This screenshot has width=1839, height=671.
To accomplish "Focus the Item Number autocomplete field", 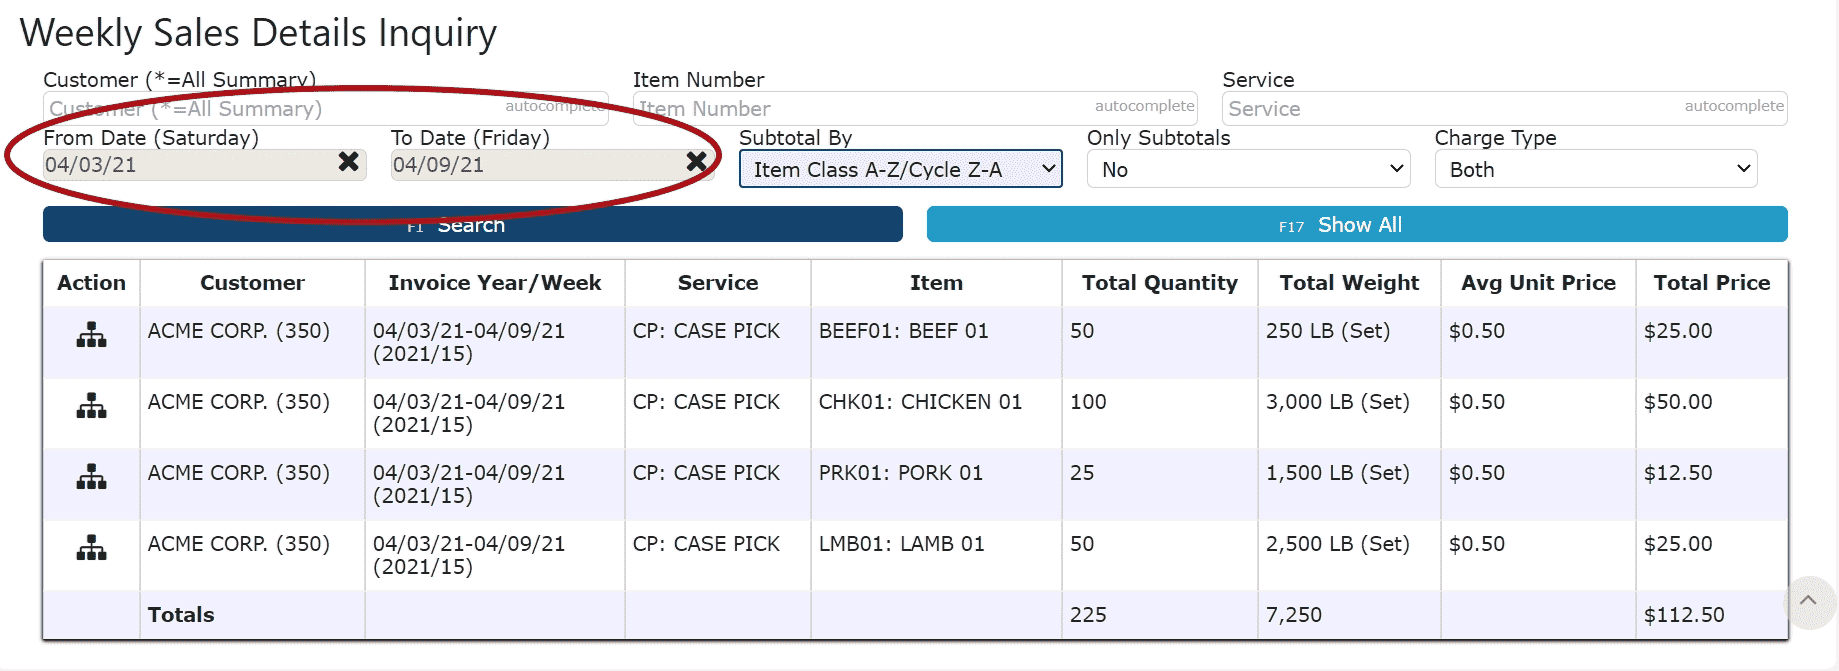I will coord(915,108).
